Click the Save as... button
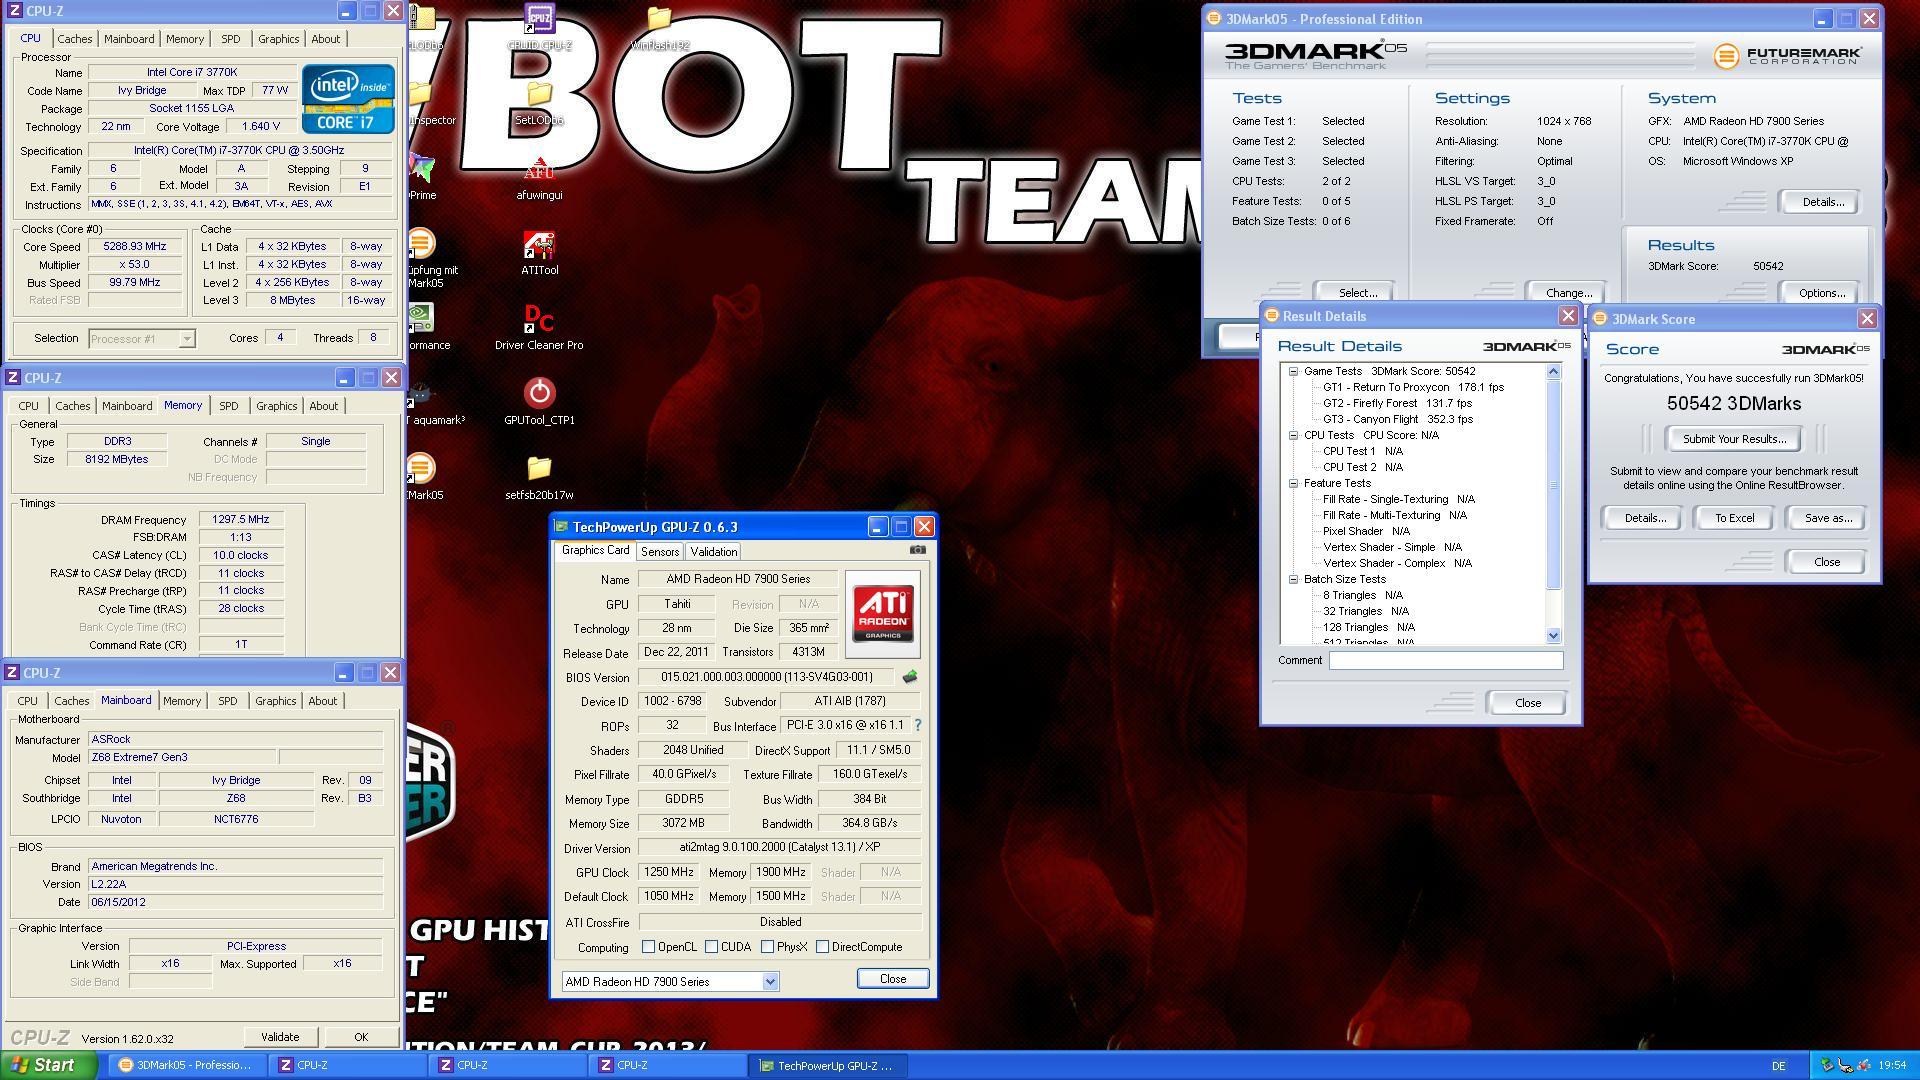The width and height of the screenshot is (1920, 1080). click(1828, 518)
